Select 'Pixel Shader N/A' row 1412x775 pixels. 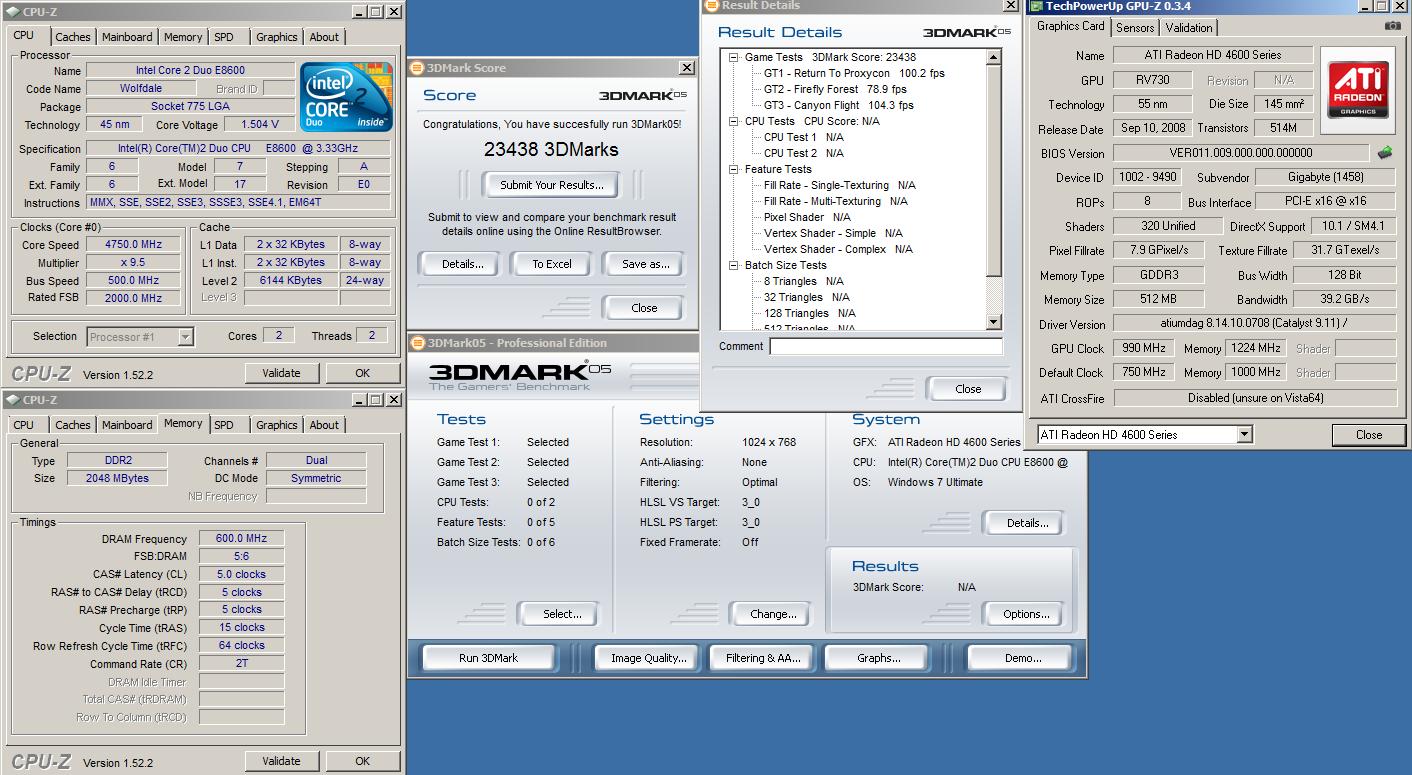tap(807, 217)
